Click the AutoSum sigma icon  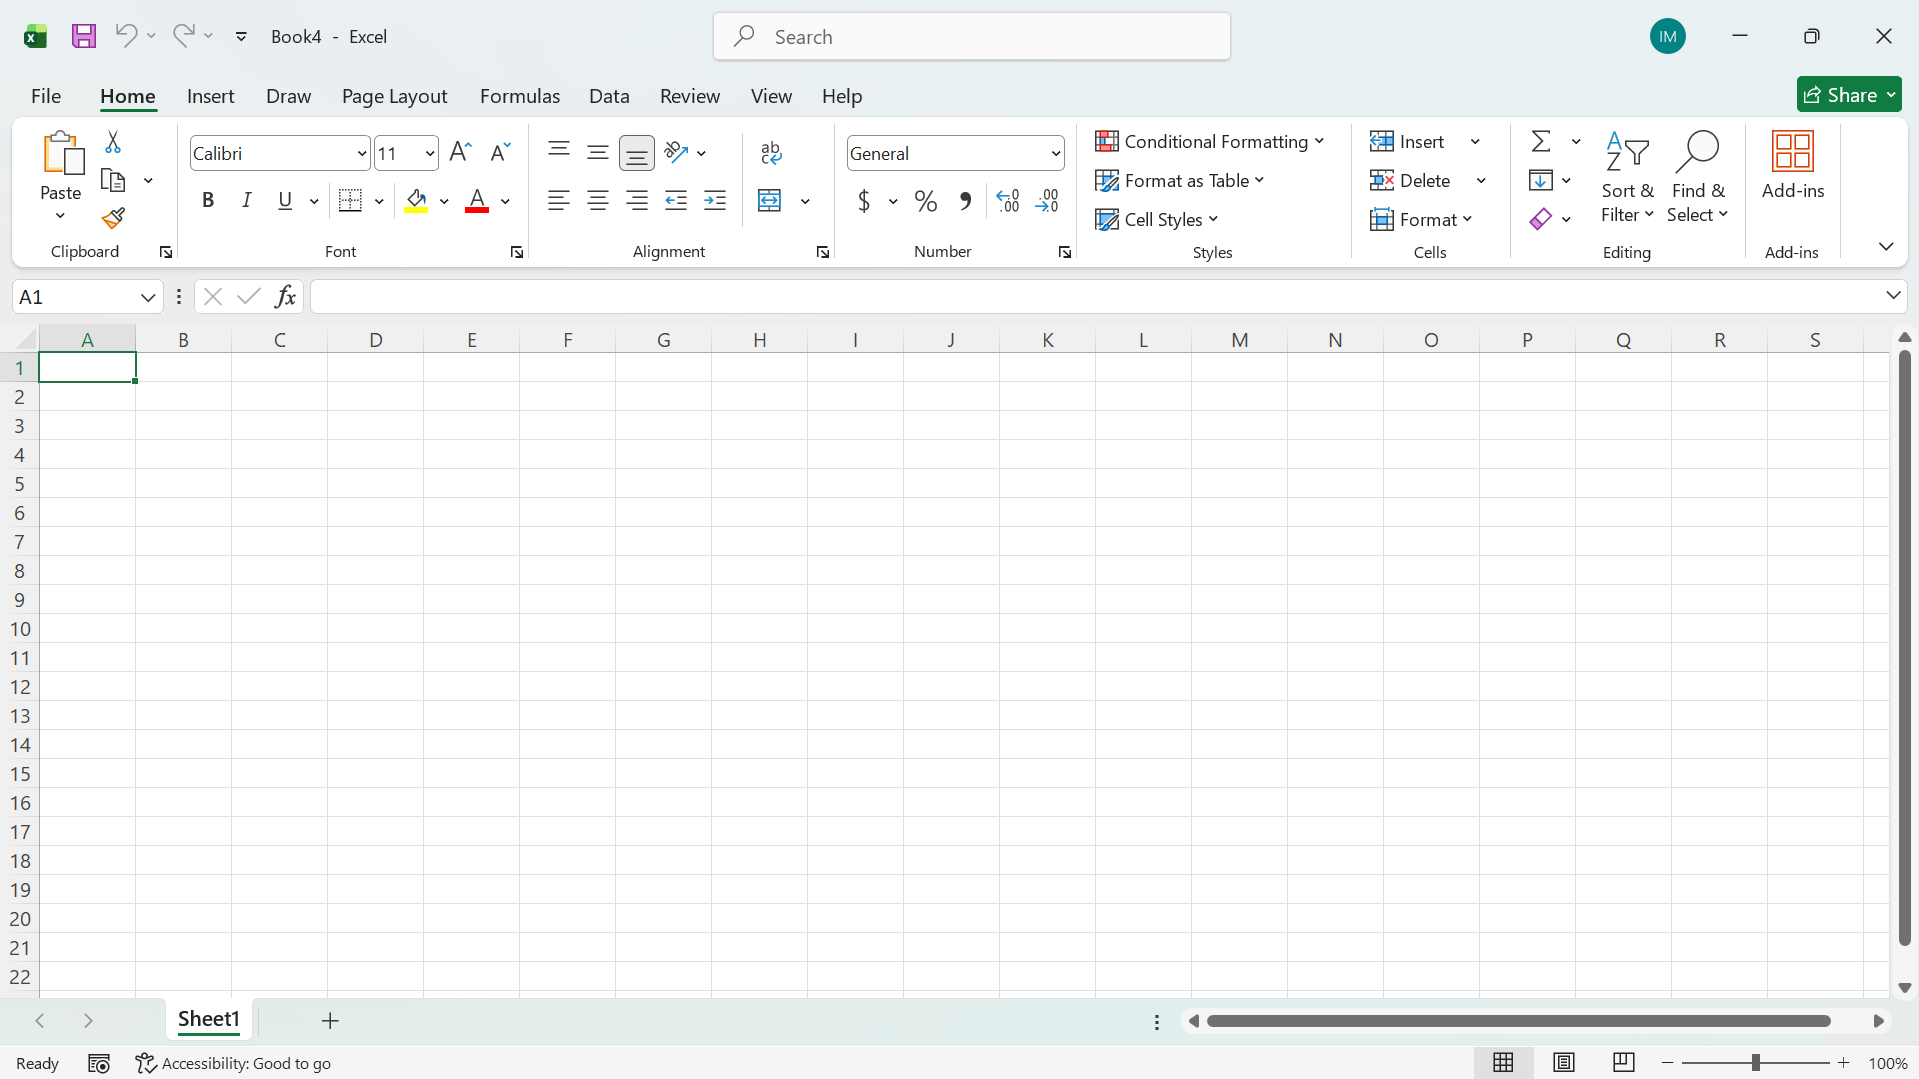tap(1541, 141)
